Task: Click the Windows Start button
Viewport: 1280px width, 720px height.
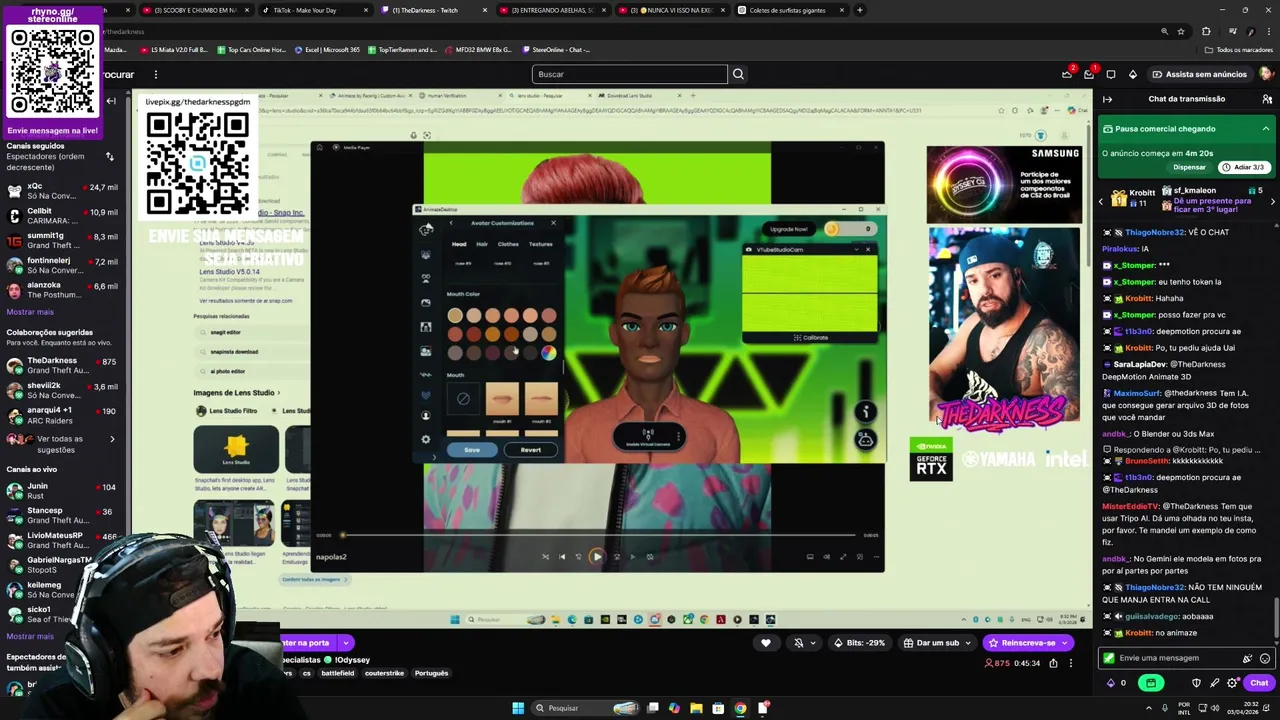Action: 518,708
